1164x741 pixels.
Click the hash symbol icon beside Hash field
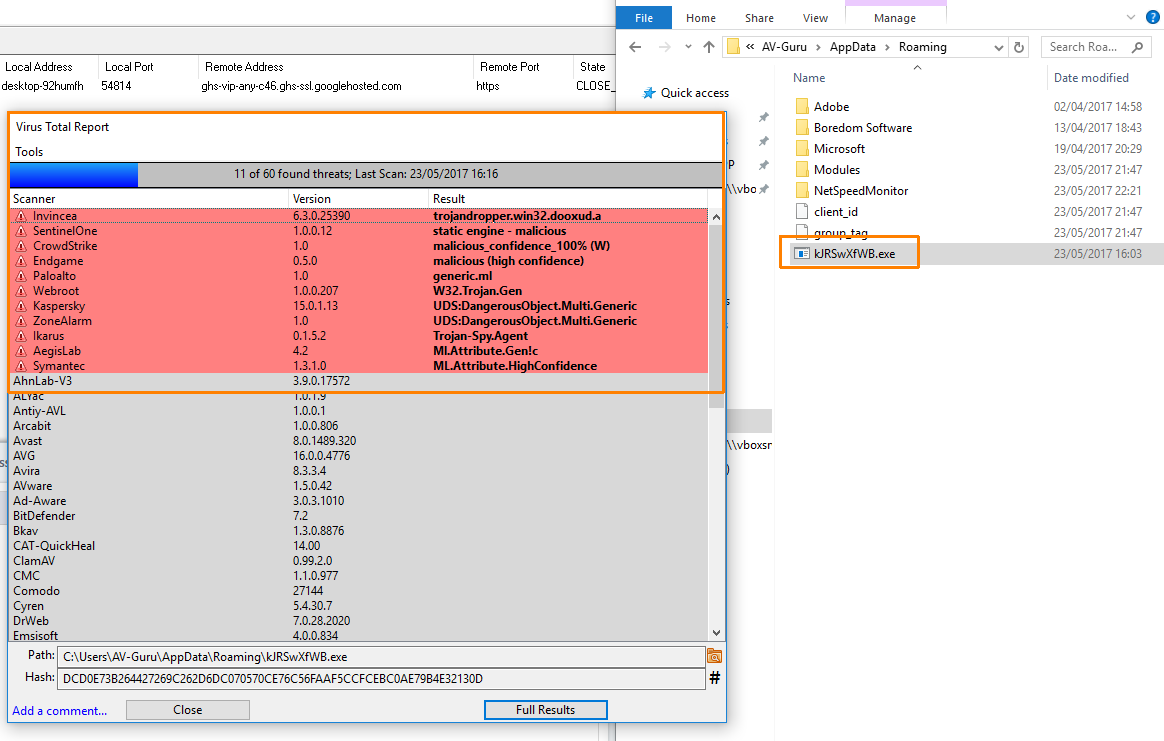(714, 678)
